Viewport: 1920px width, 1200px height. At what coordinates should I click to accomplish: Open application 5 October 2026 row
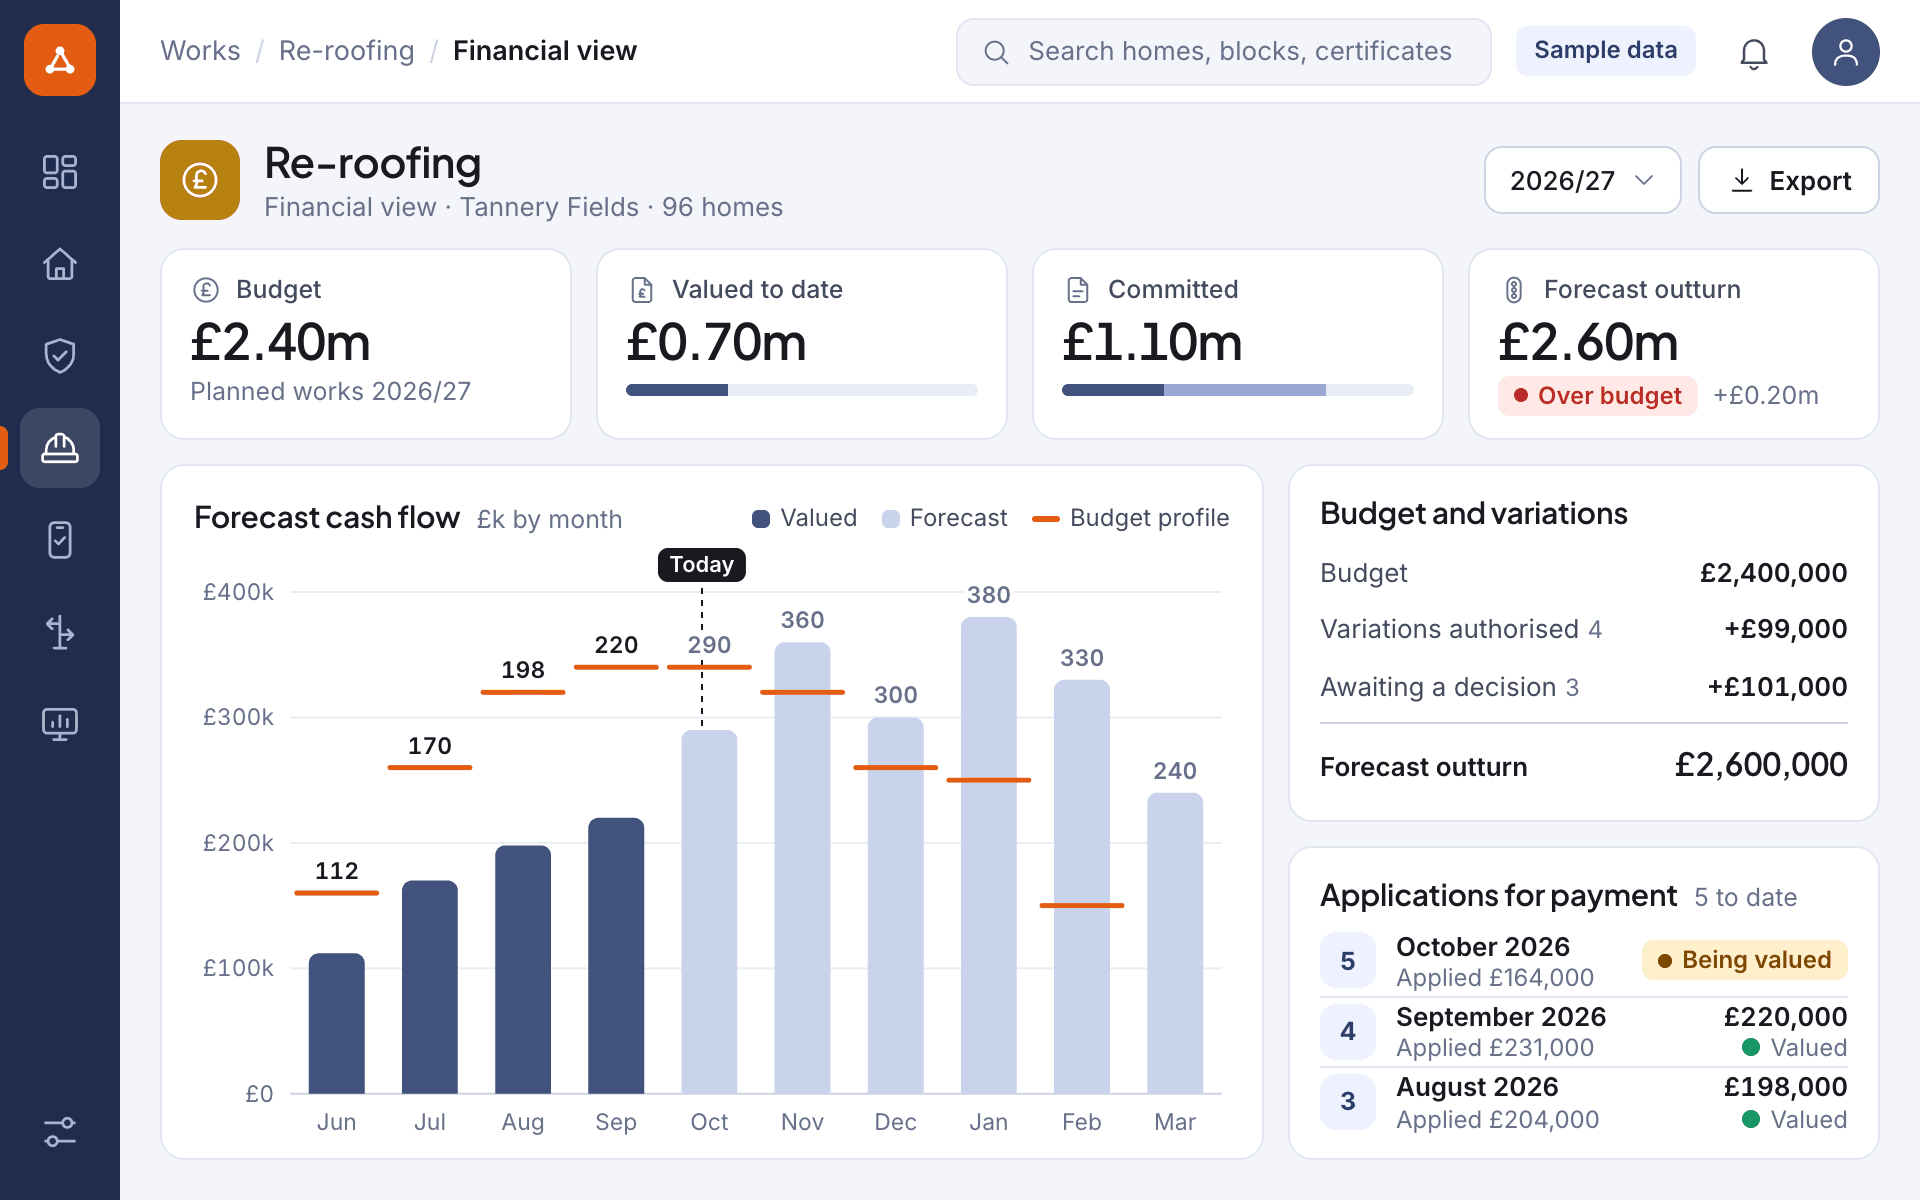click(x=1584, y=961)
